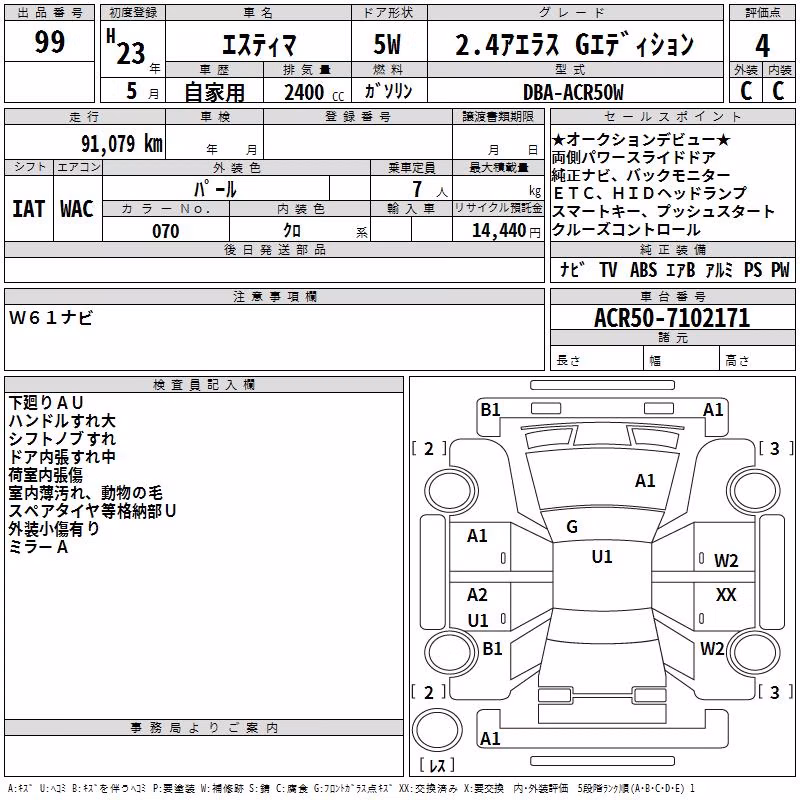
Task: Click the overall evaluation score 4
Action: pyautogui.click(x=762, y=45)
